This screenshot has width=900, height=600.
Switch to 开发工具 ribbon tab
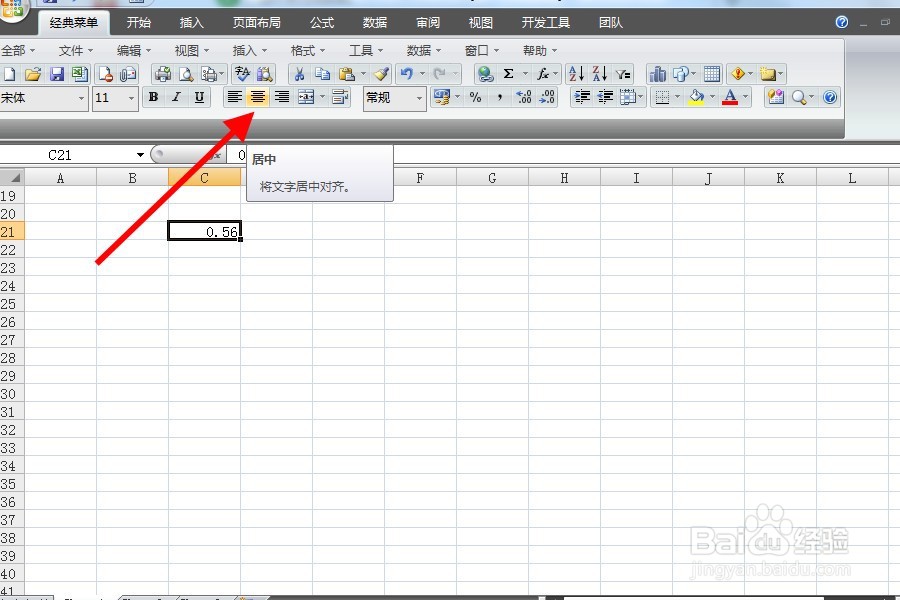(x=545, y=23)
